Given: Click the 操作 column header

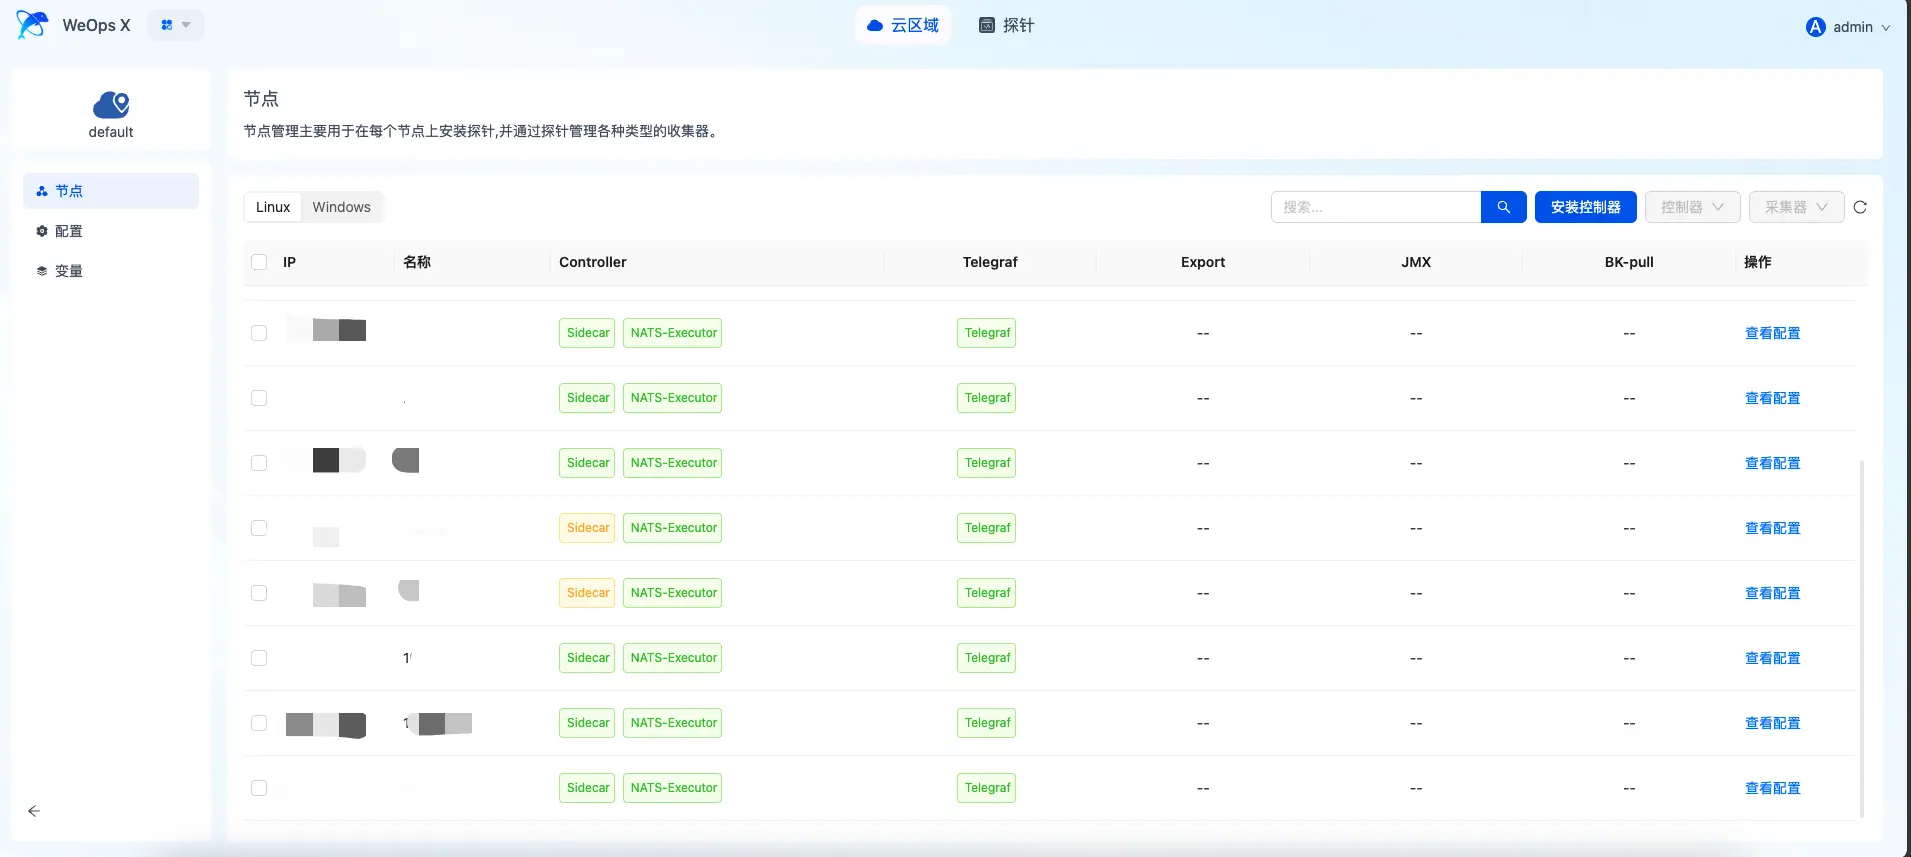Looking at the screenshot, I should (1758, 262).
